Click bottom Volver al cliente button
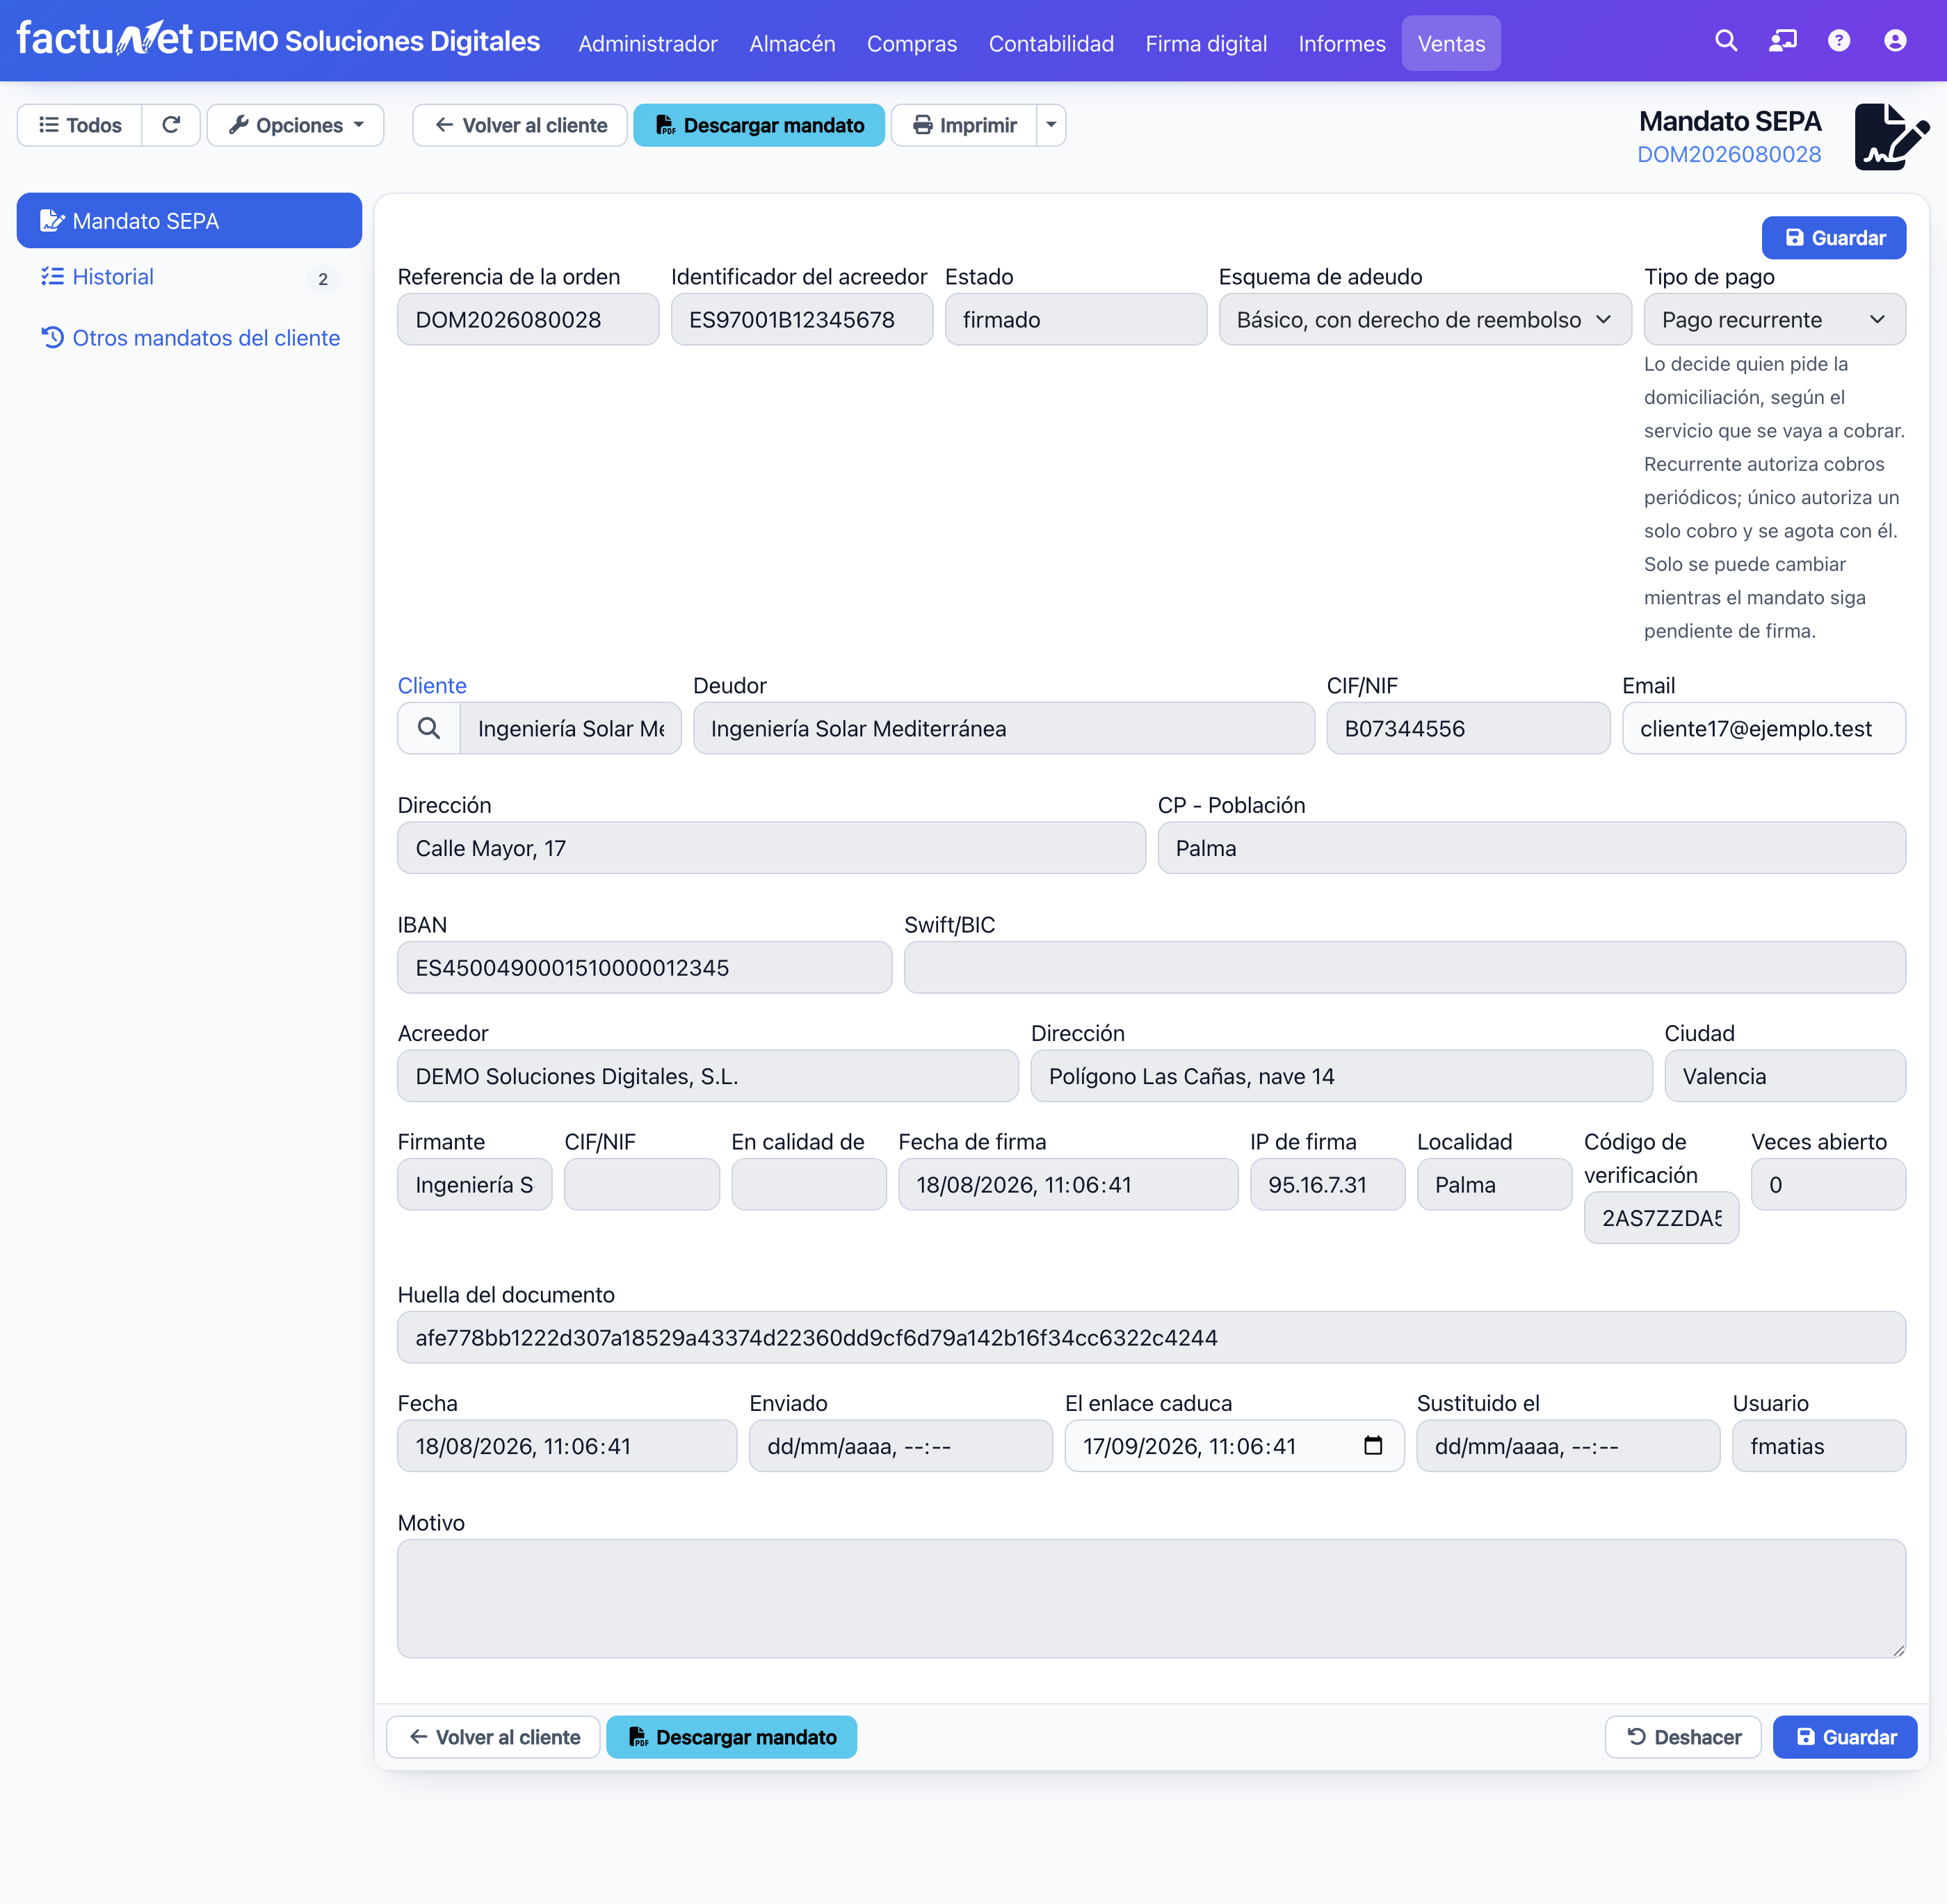1947x1904 pixels. click(x=493, y=1737)
